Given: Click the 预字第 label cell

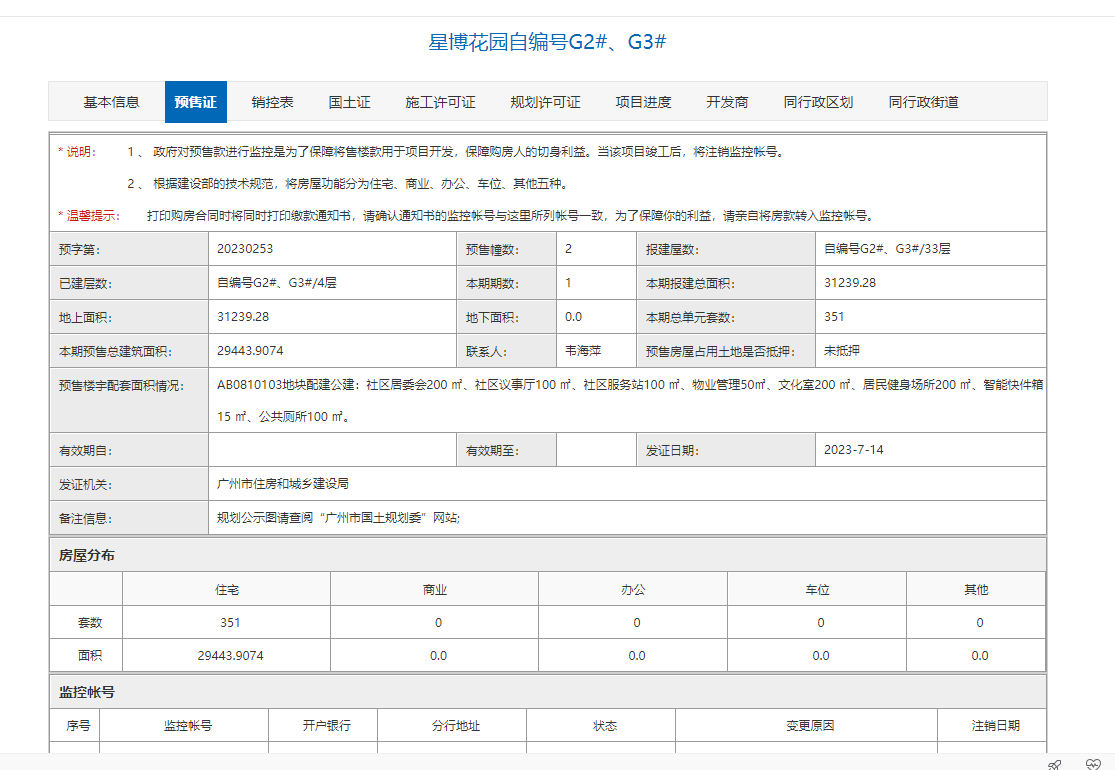Looking at the screenshot, I should point(129,250).
